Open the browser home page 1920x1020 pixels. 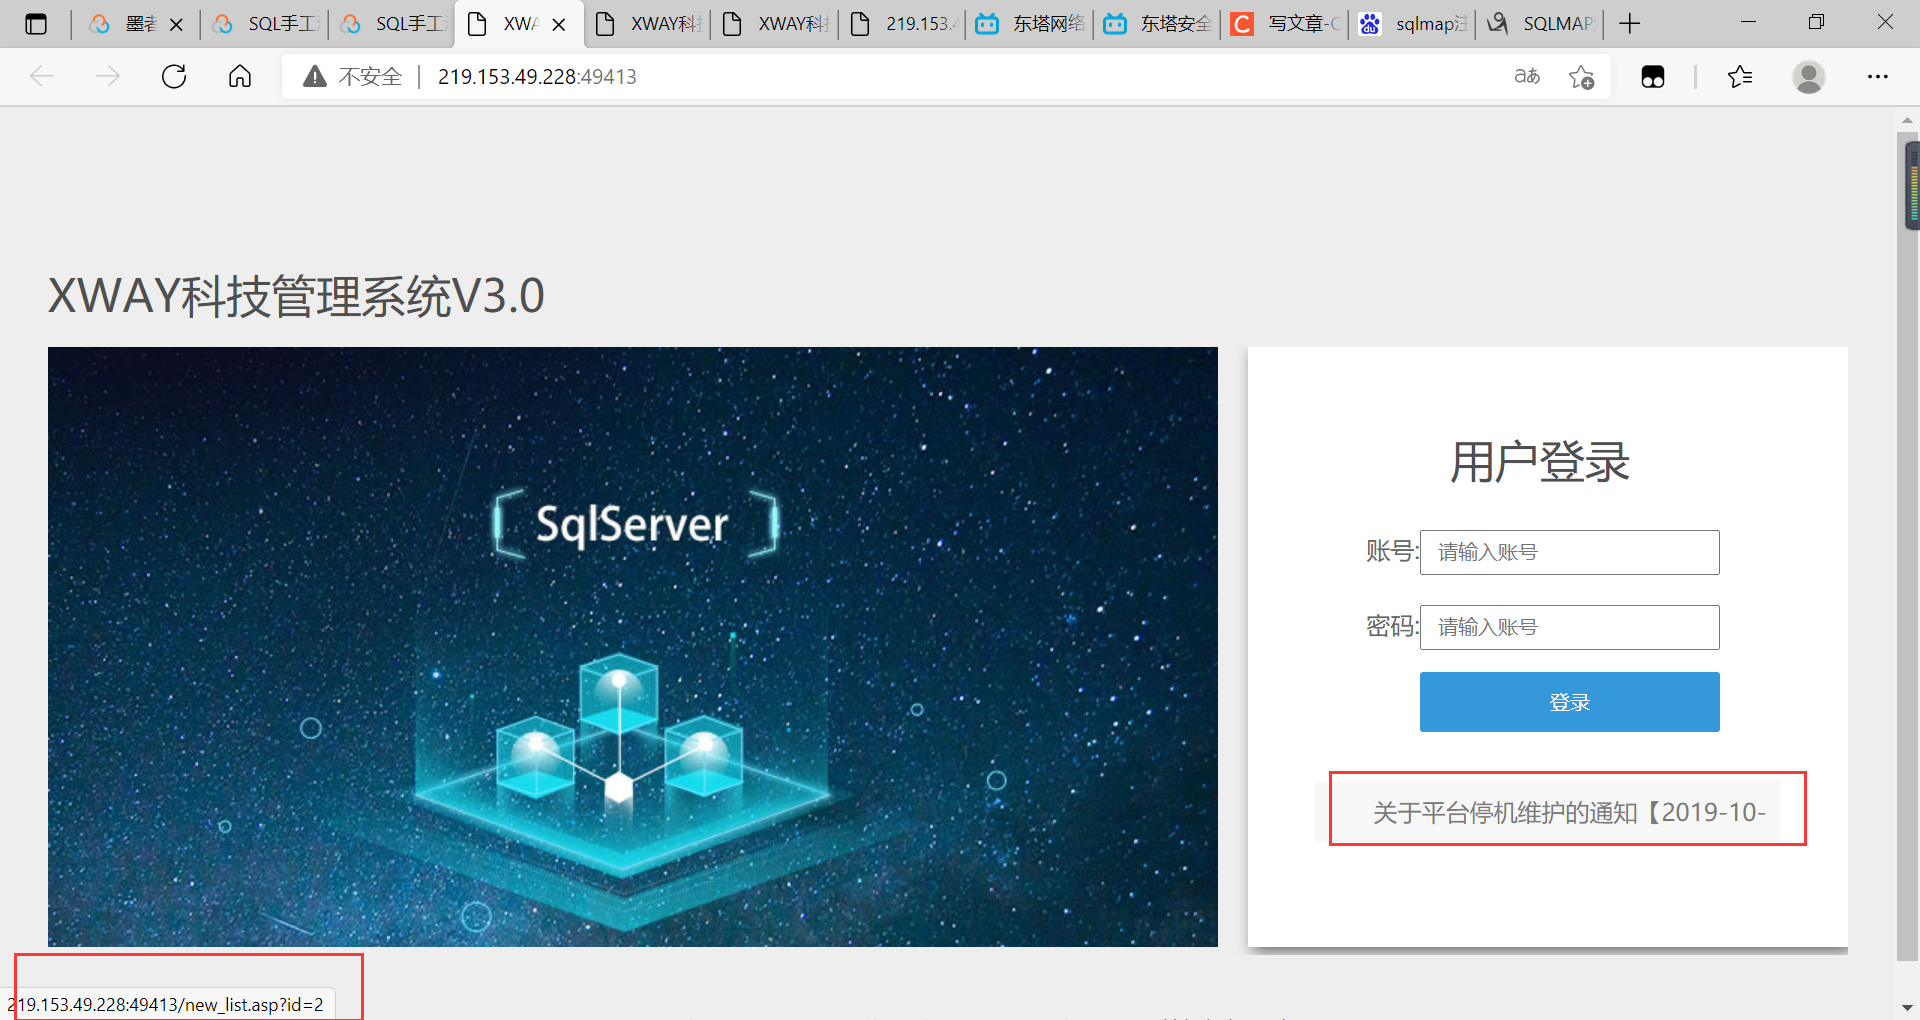click(x=239, y=76)
